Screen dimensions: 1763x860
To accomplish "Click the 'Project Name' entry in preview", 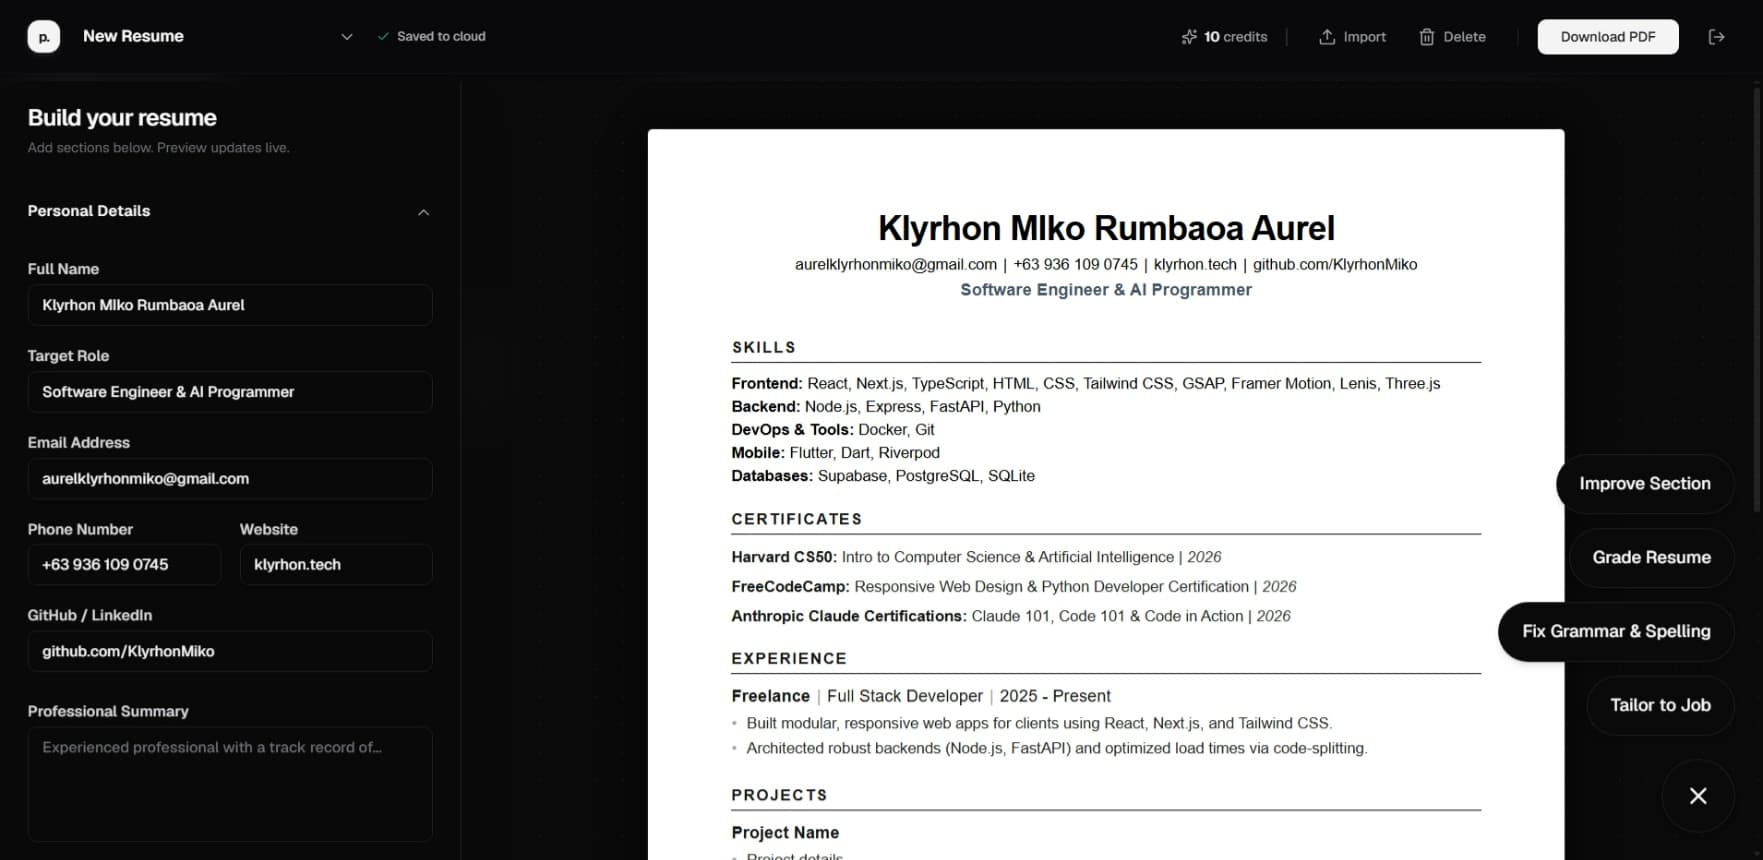I will tap(785, 833).
